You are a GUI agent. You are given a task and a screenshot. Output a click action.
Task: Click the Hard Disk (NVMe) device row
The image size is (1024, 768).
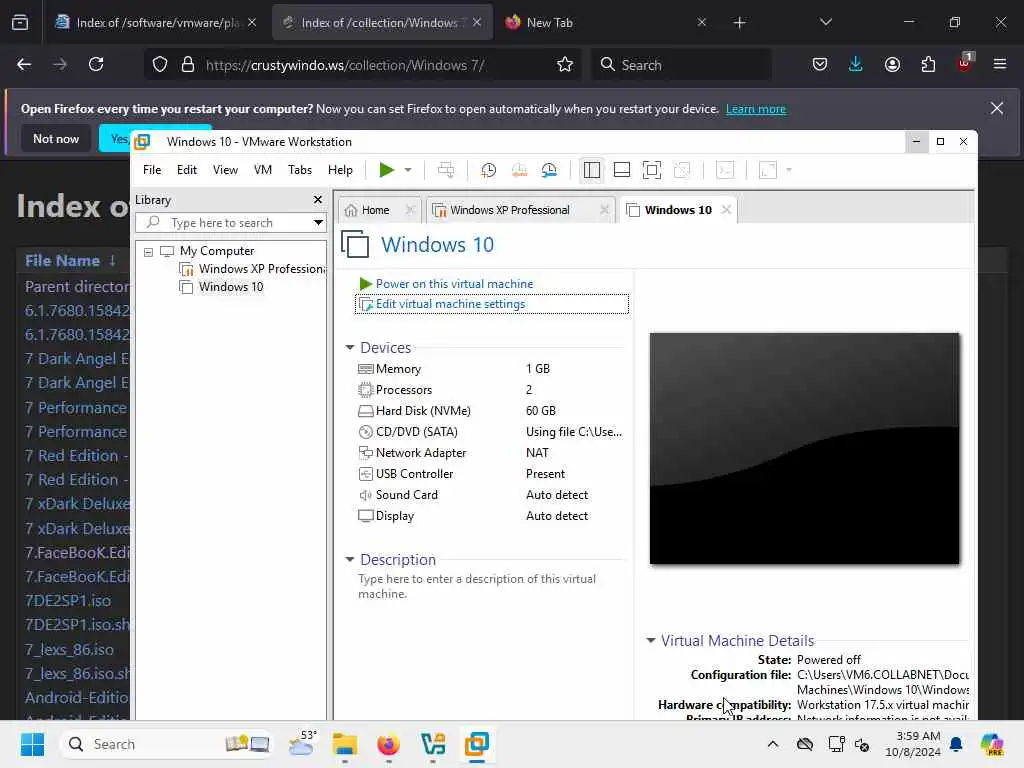pyautogui.click(x=490, y=411)
